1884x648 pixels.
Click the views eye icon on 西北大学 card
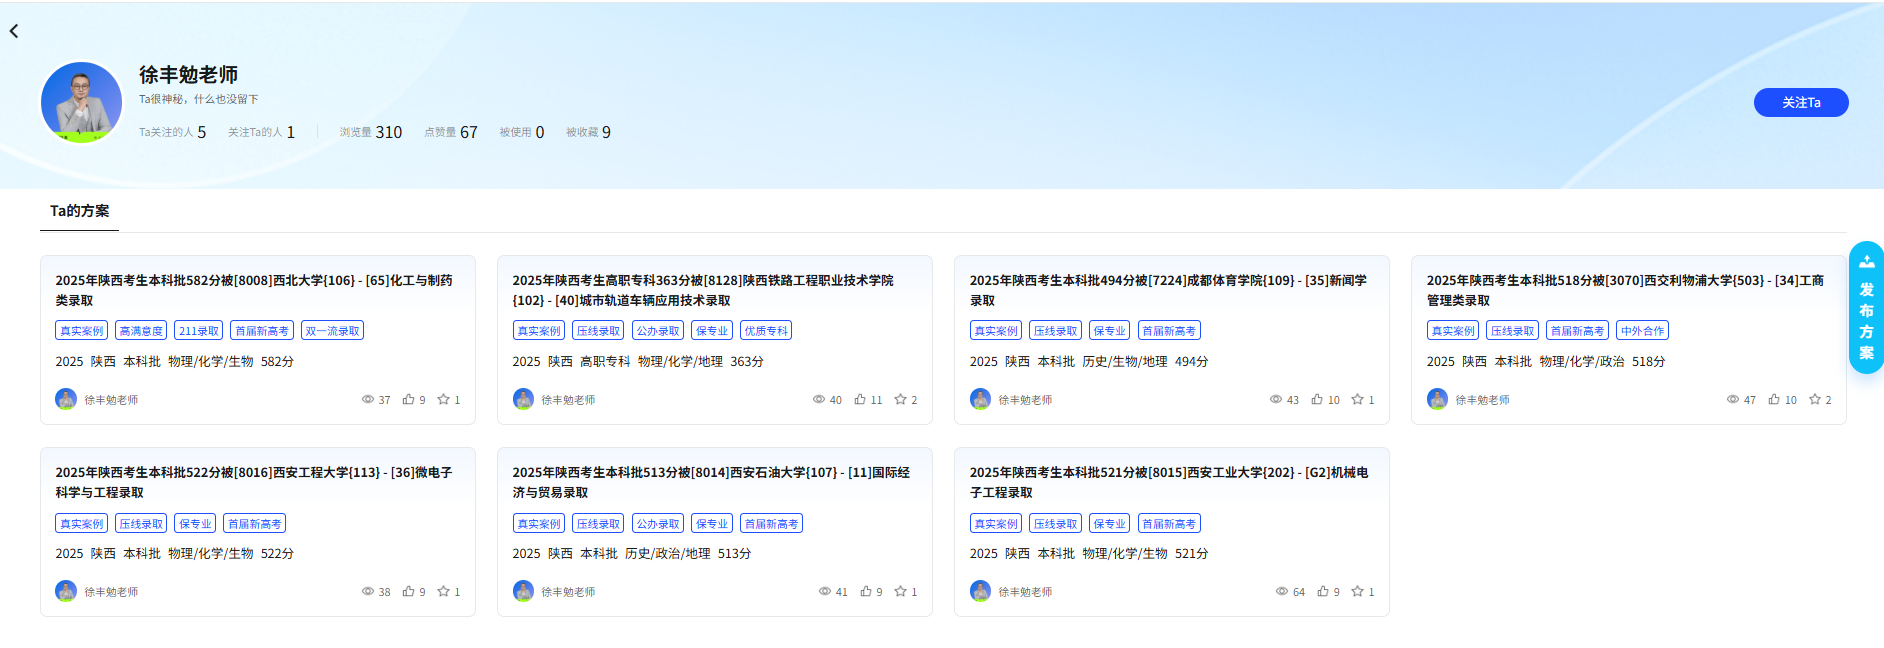pyautogui.click(x=368, y=399)
